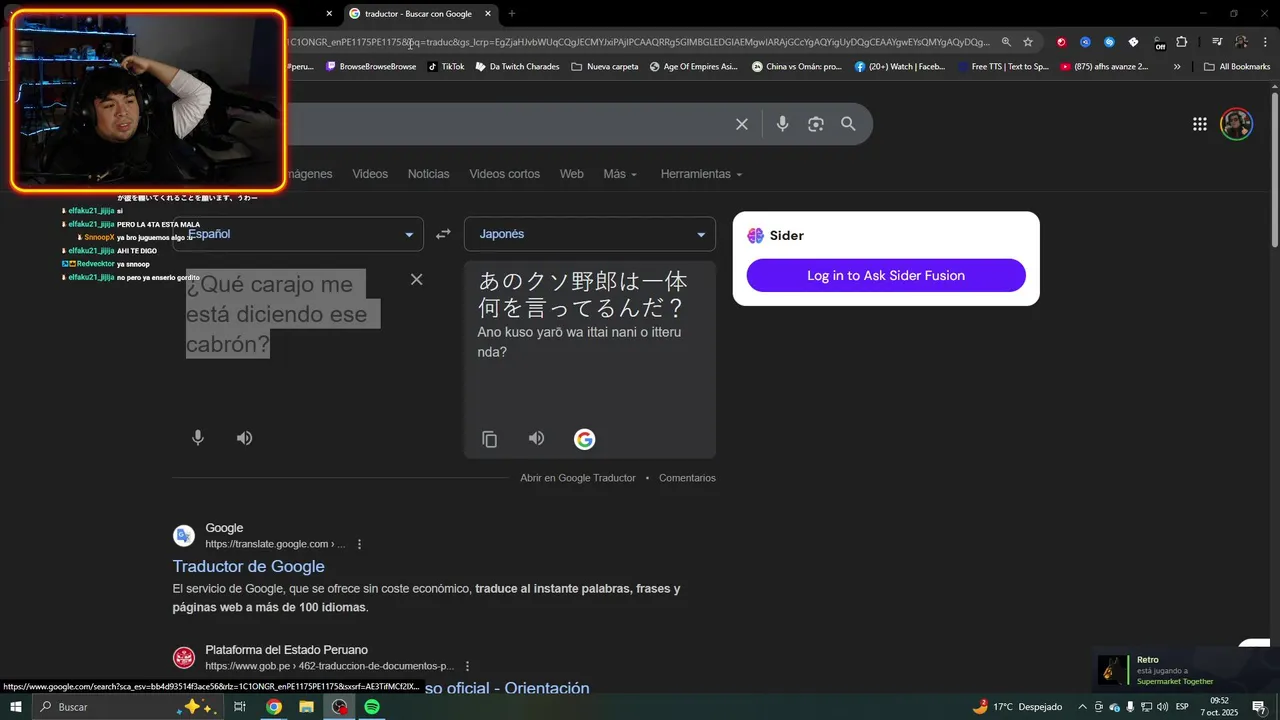Click the red extension icon in toolbar

click(x=1061, y=42)
